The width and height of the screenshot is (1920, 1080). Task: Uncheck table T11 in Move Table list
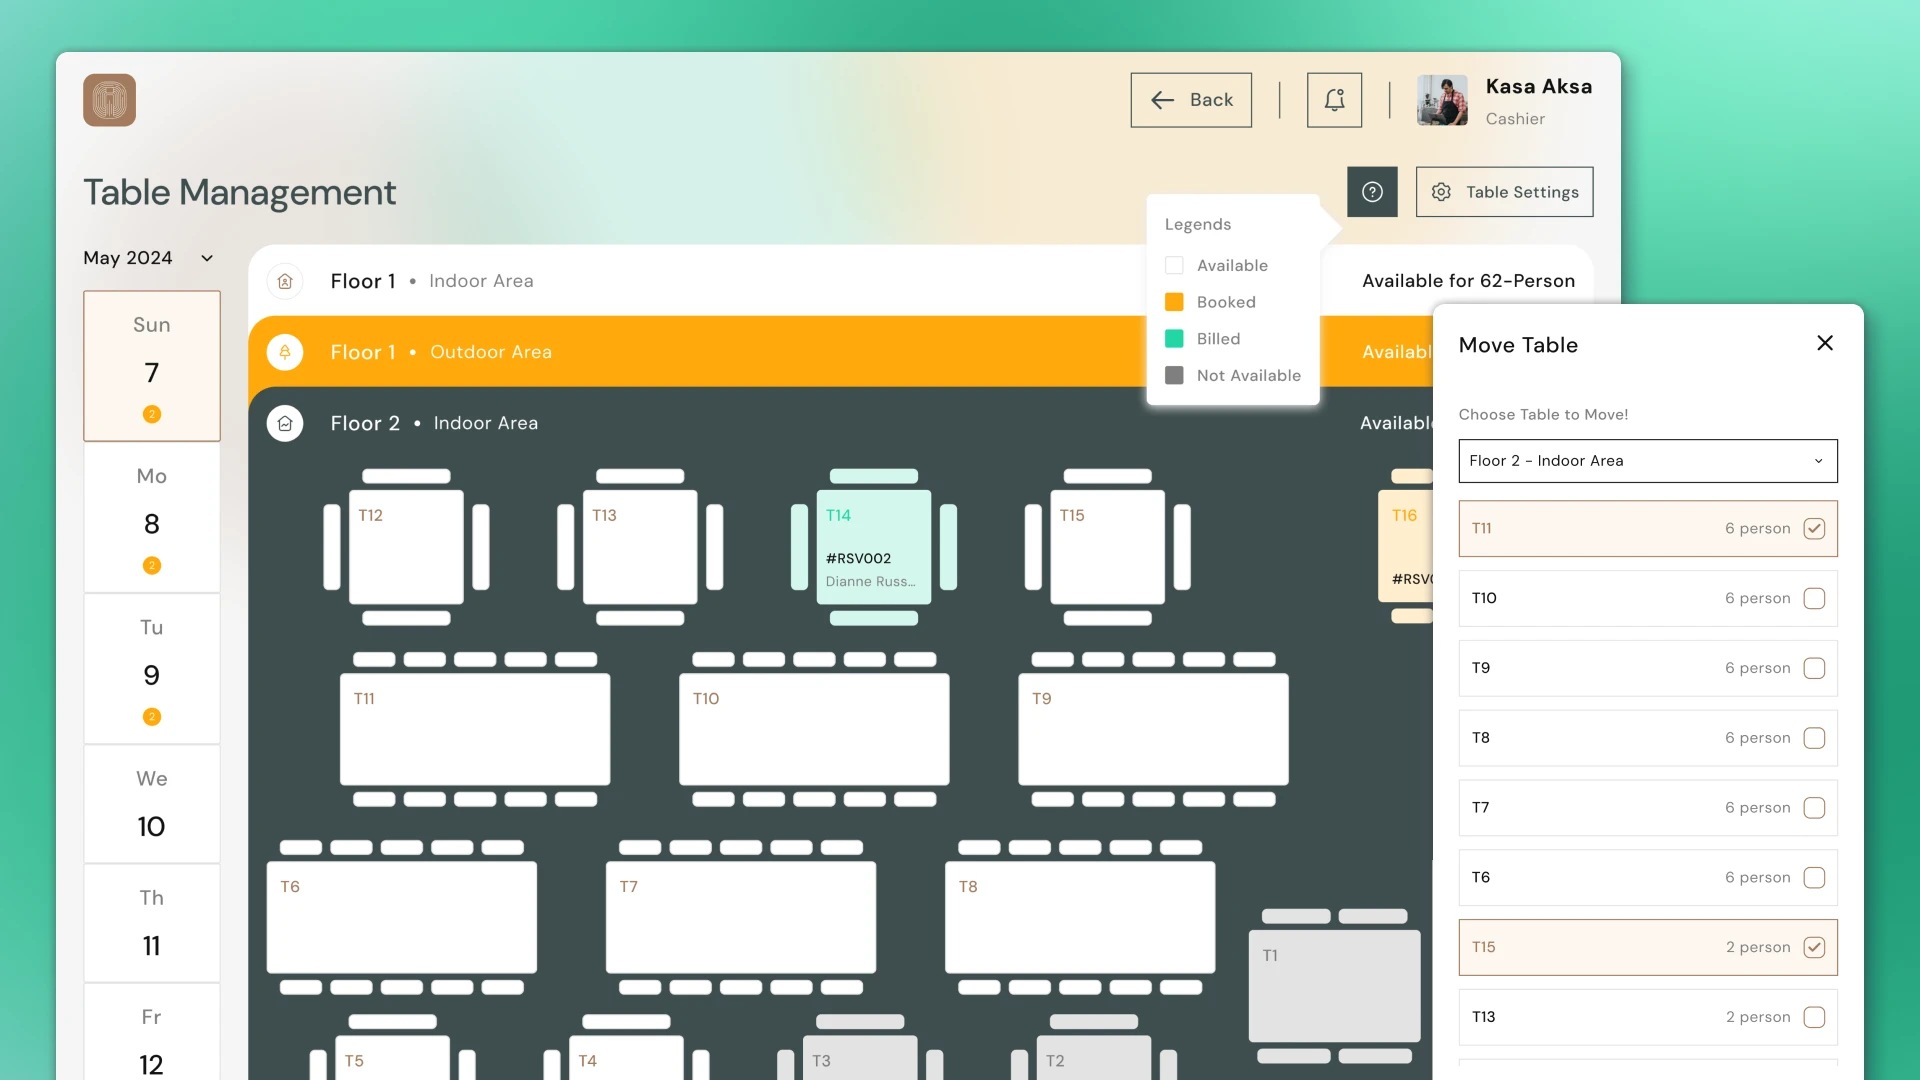[x=1815, y=528]
